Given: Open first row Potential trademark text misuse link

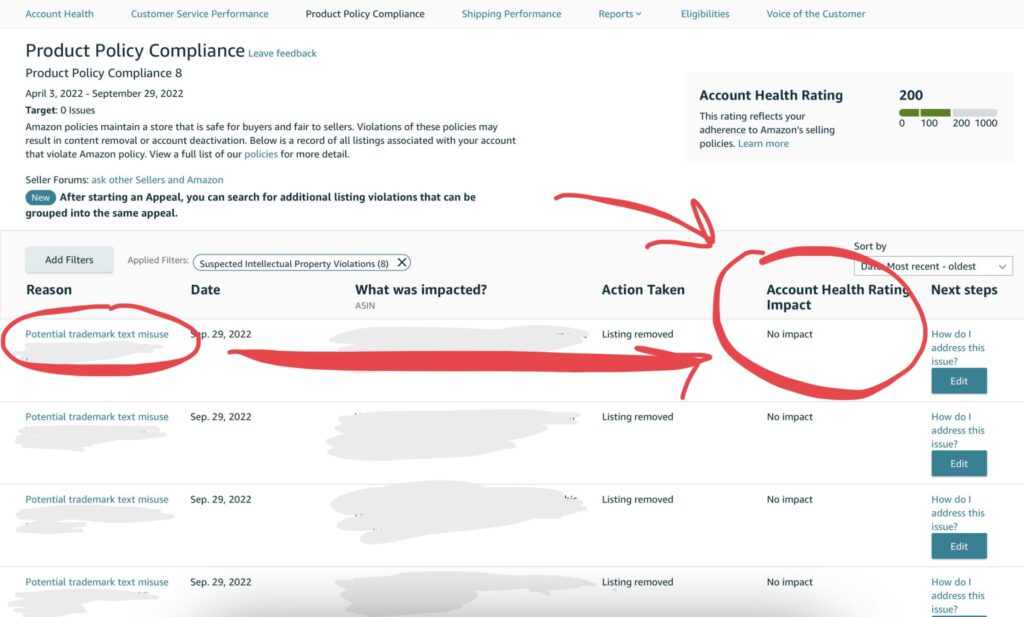Looking at the screenshot, I should click(x=97, y=334).
